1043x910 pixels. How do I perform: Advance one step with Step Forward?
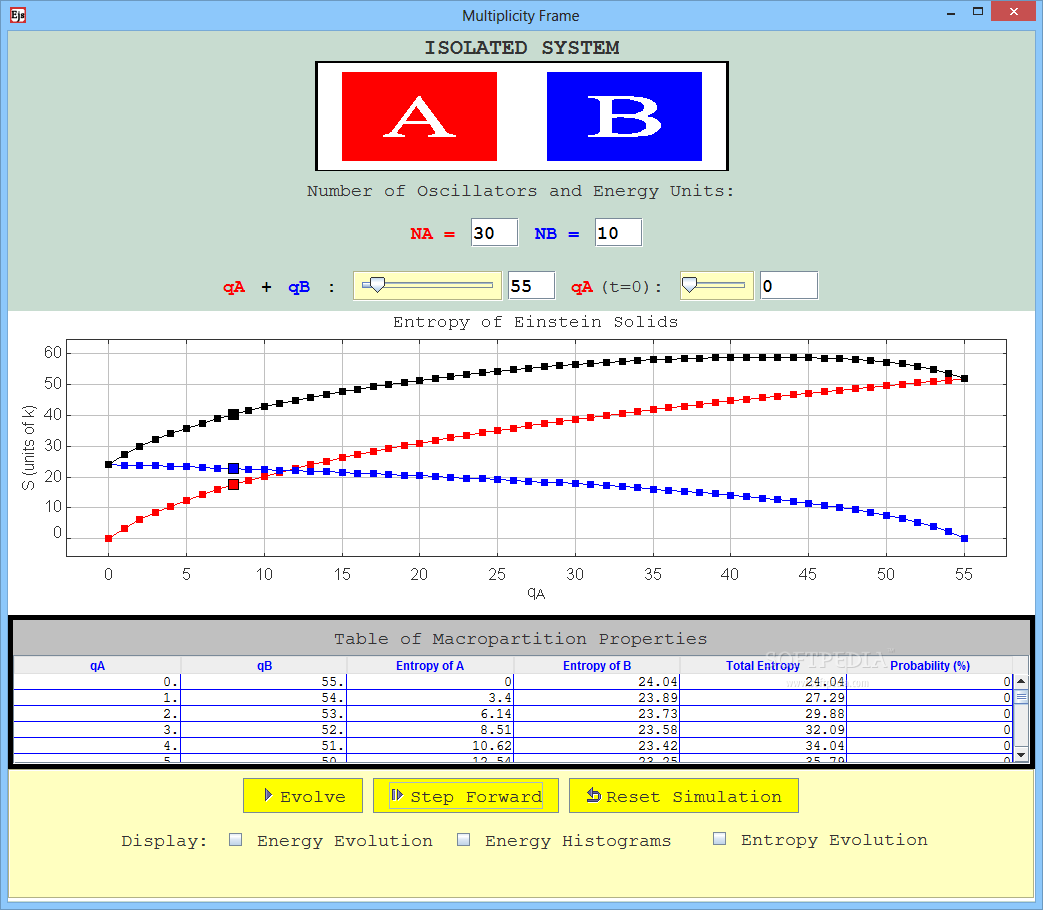click(x=466, y=796)
